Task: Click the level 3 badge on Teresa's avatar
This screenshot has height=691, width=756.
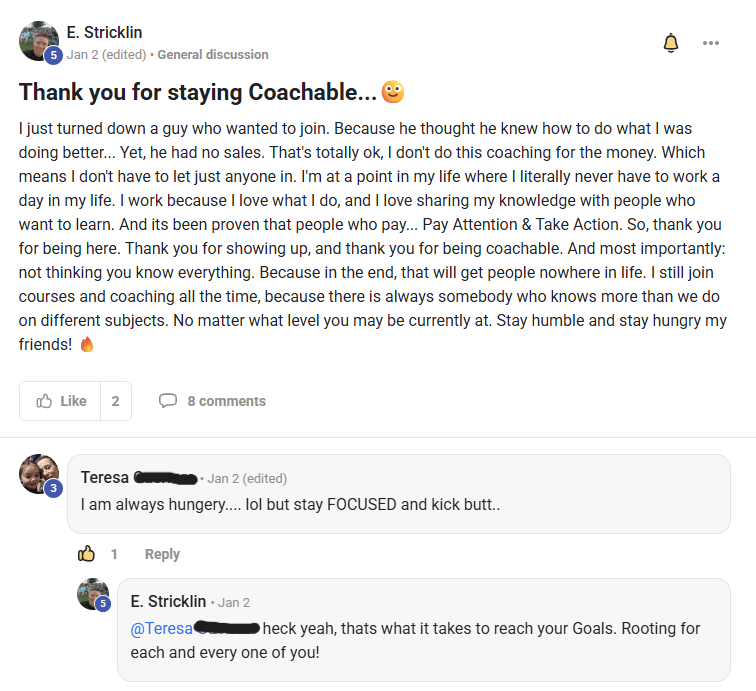Action: (x=54, y=488)
